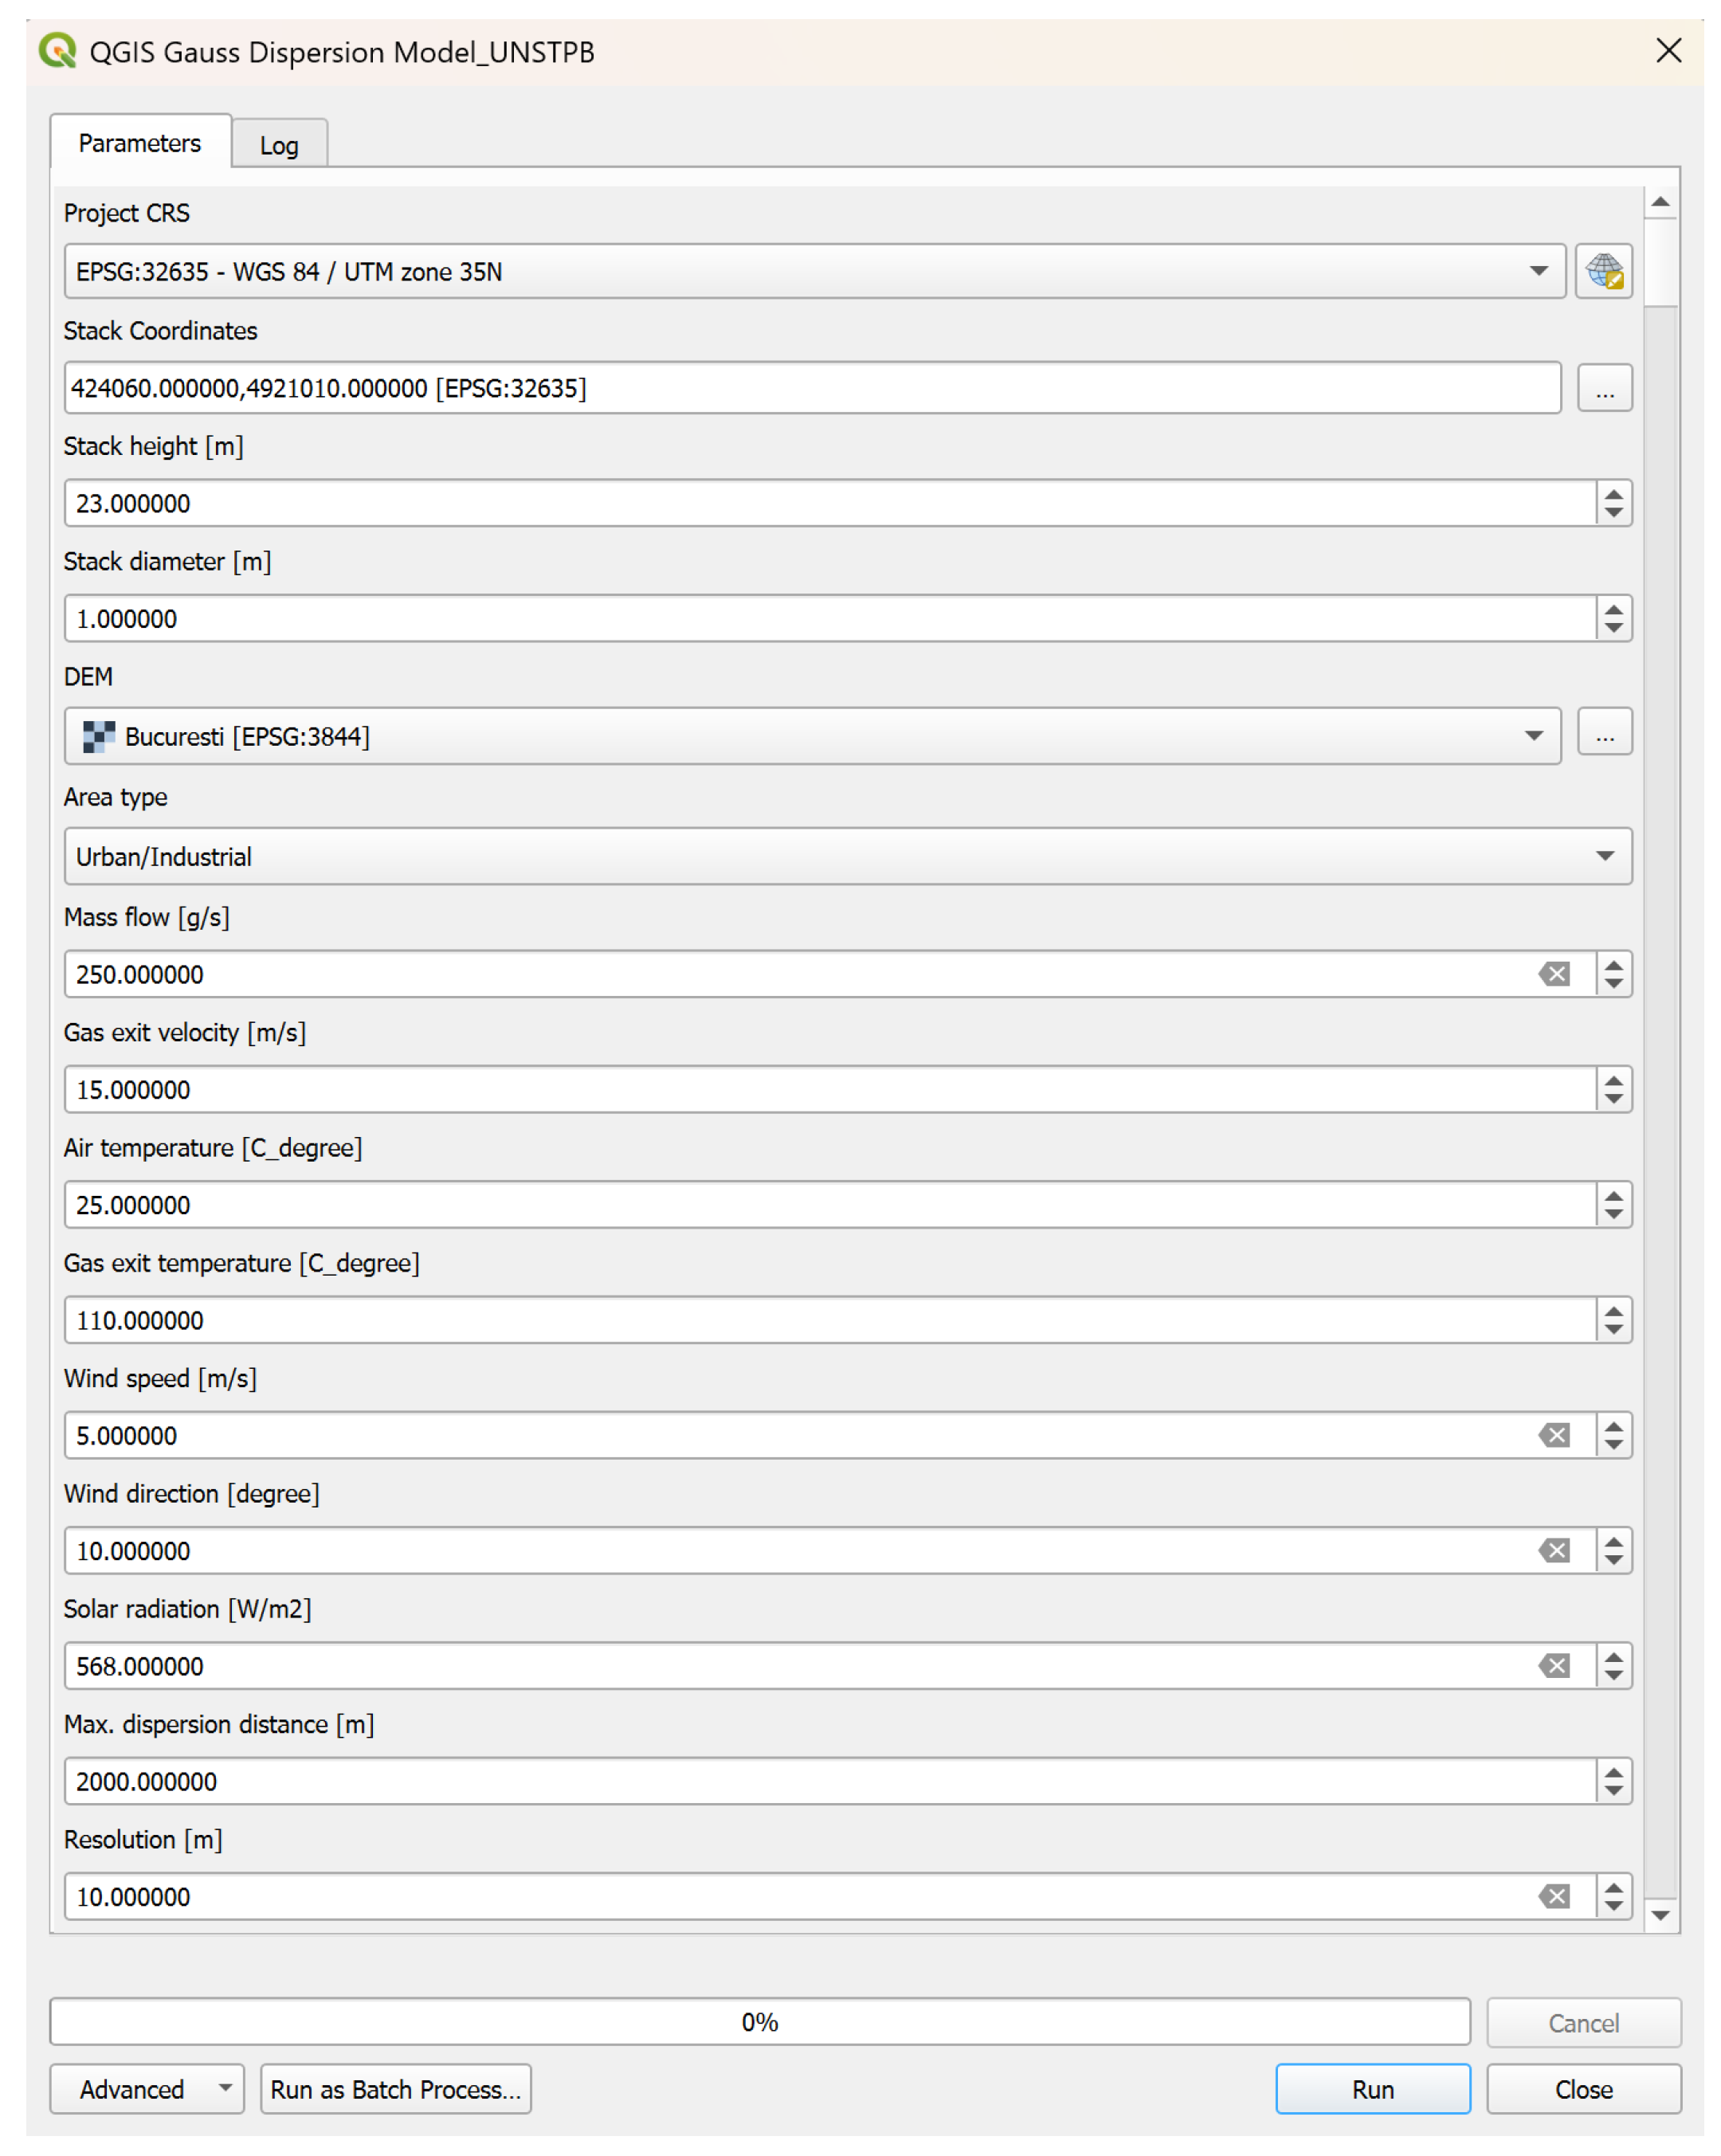The height and width of the screenshot is (2156, 1721).
Task: Run the dispersion model
Action: 1372,2089
